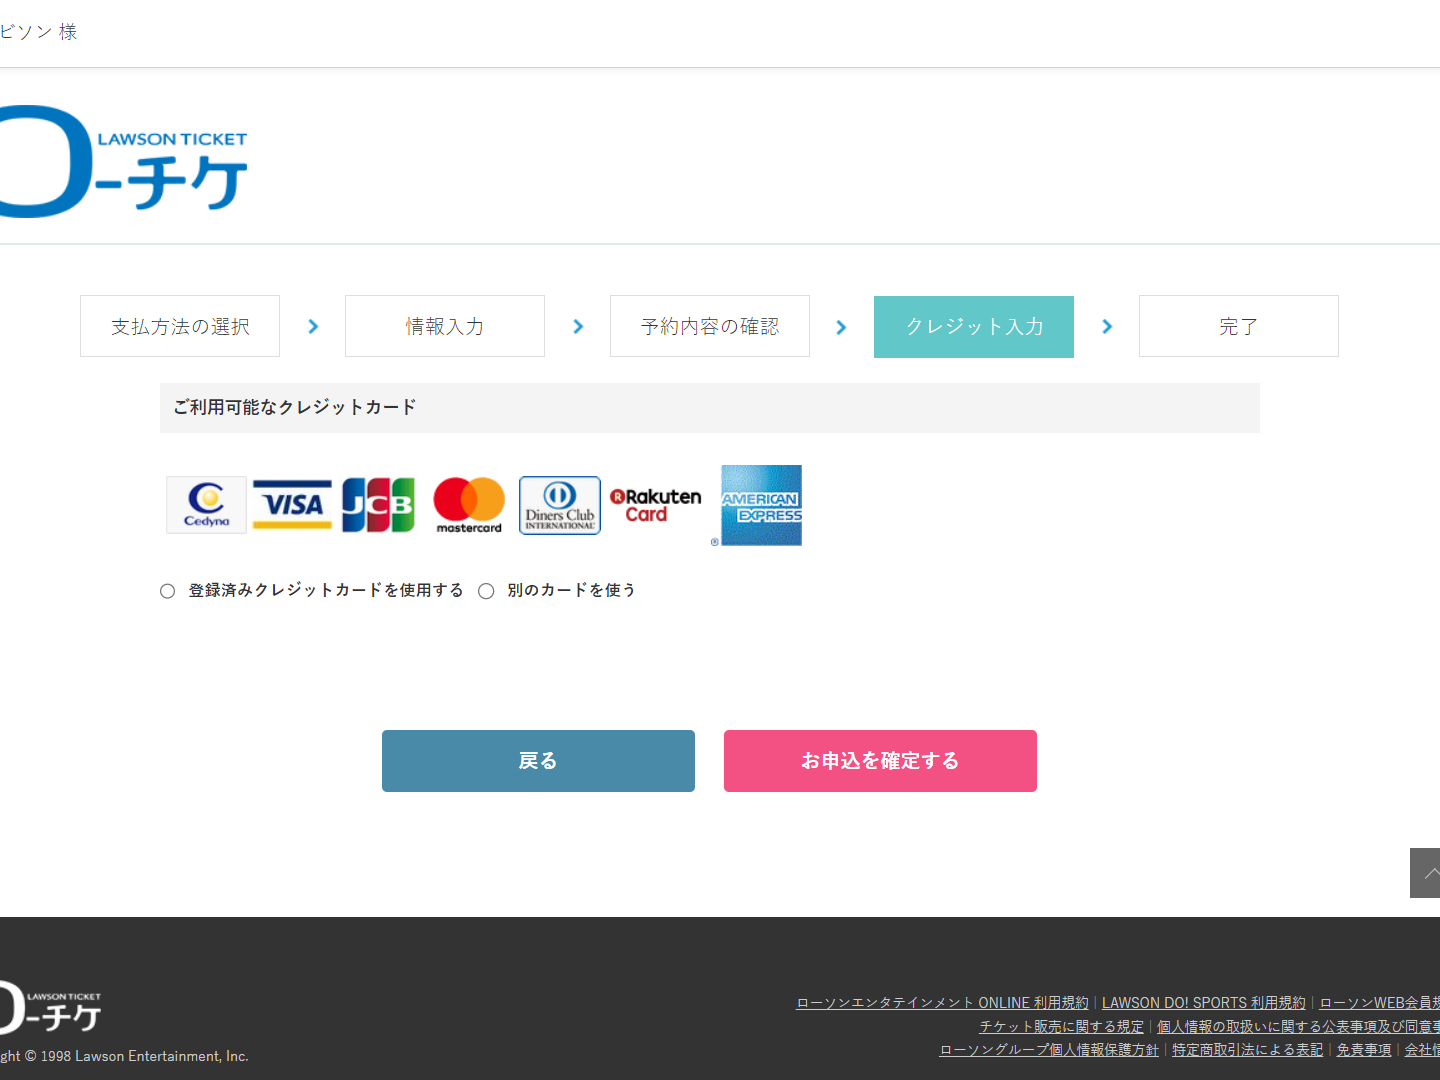Click the footer Lawson Ticket logo
This screenshot has width=1440, height=1080.
(50, 1007)
